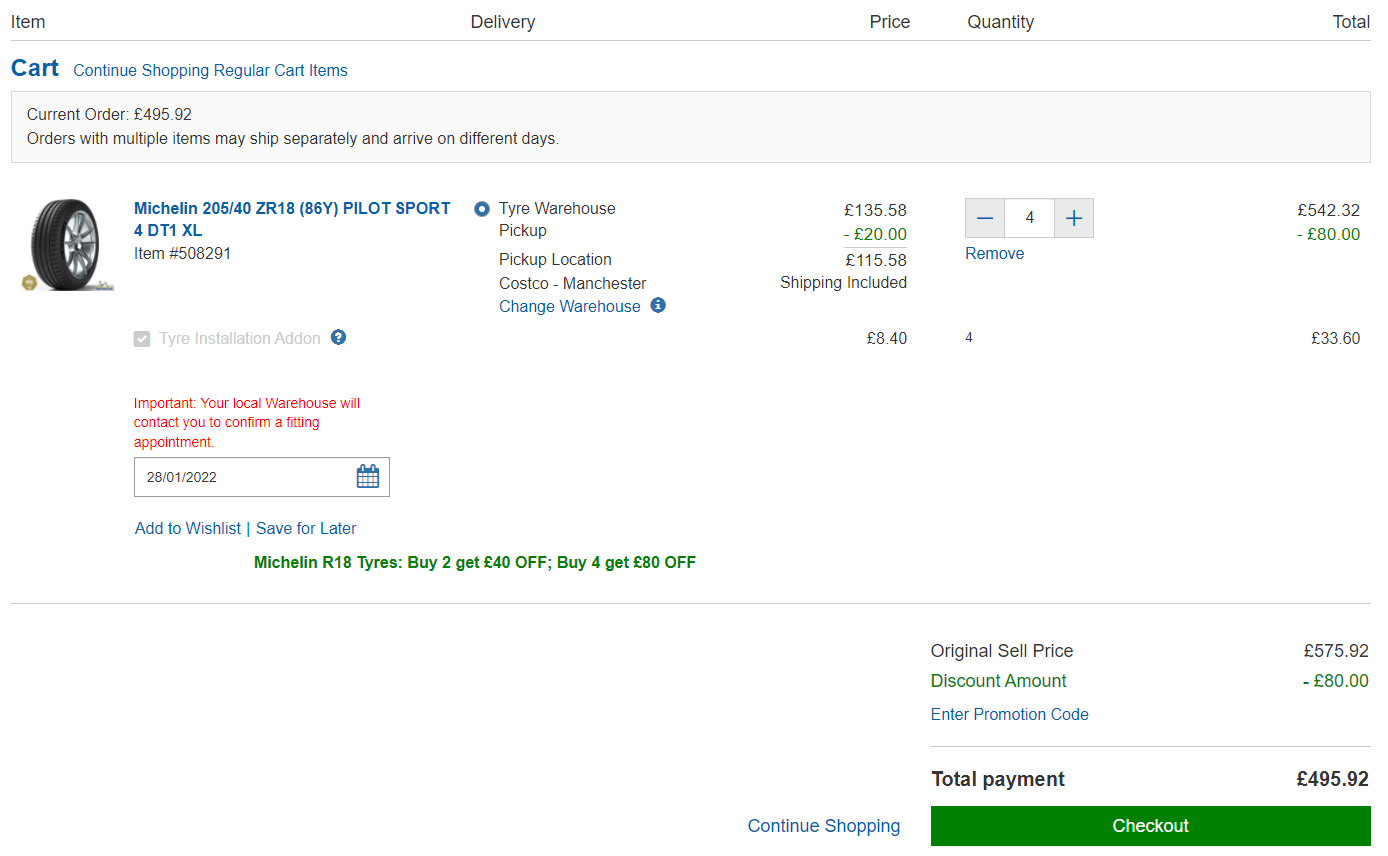Remove the tyre item from cart
Viewport: 1388px width, 856px height.
coord(994,253)
